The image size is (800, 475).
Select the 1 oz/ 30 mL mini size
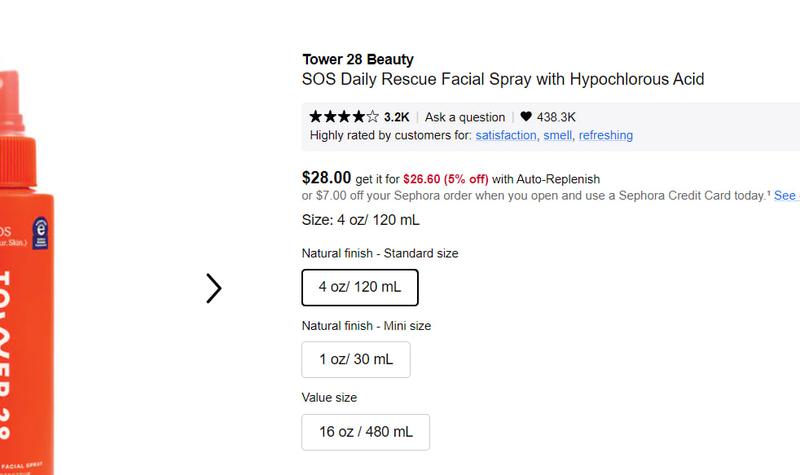click(x=356, y=359)
